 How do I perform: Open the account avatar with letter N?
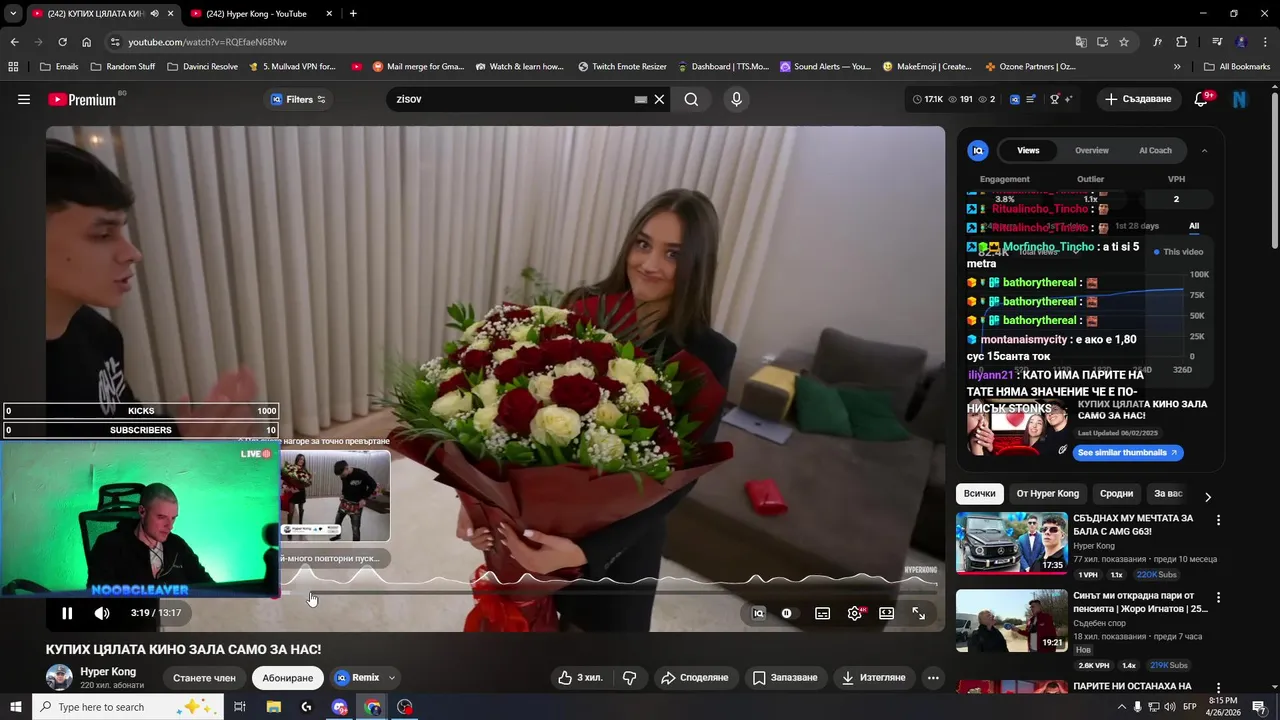(1240, 99)
